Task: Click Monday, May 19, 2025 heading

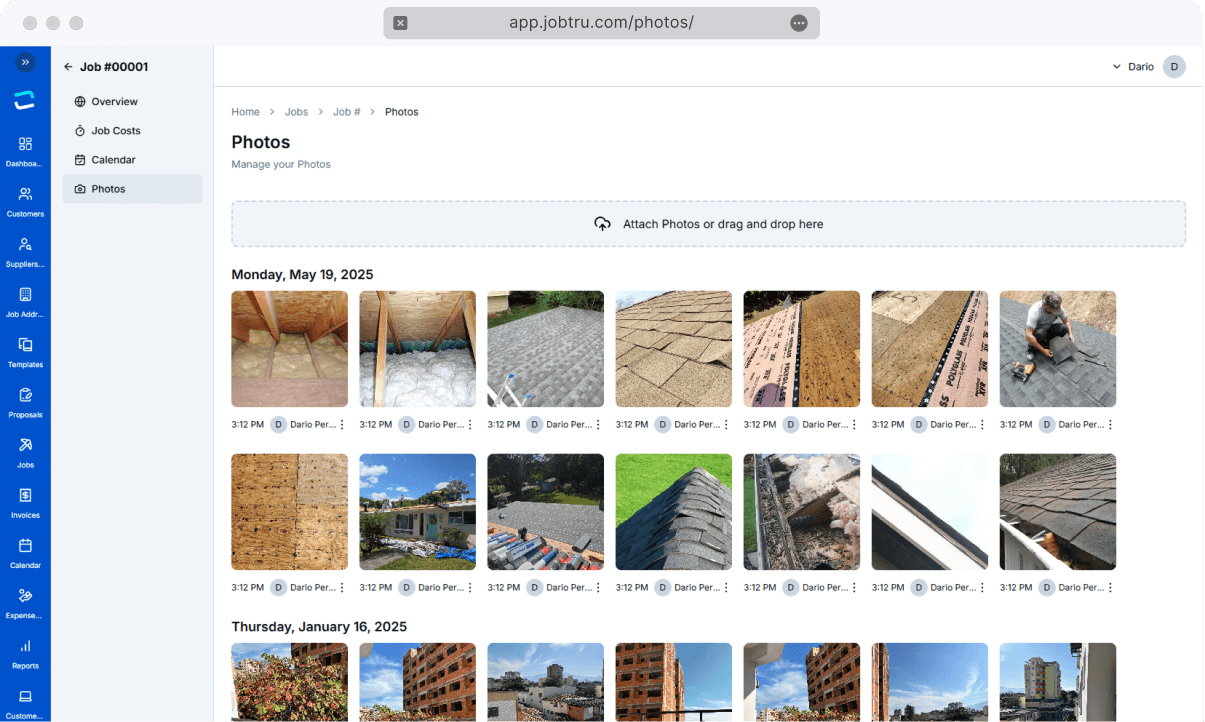Action: (302, 275)
